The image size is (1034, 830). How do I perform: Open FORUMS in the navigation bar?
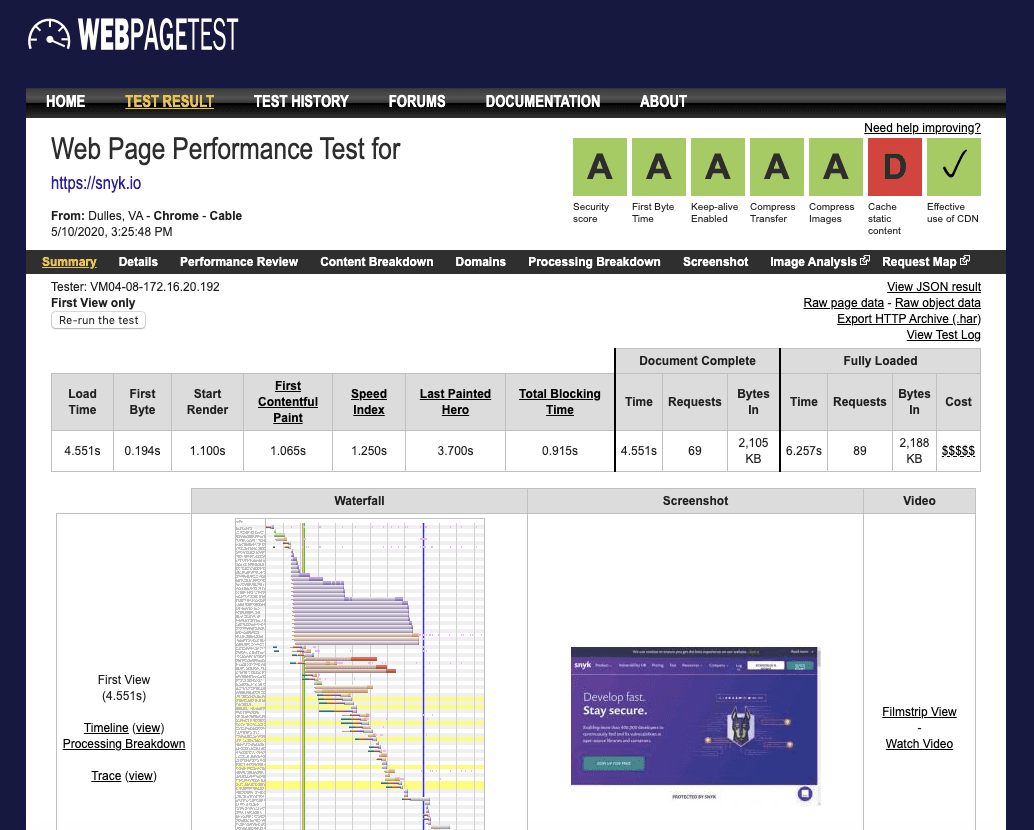(x=417, y=102)
